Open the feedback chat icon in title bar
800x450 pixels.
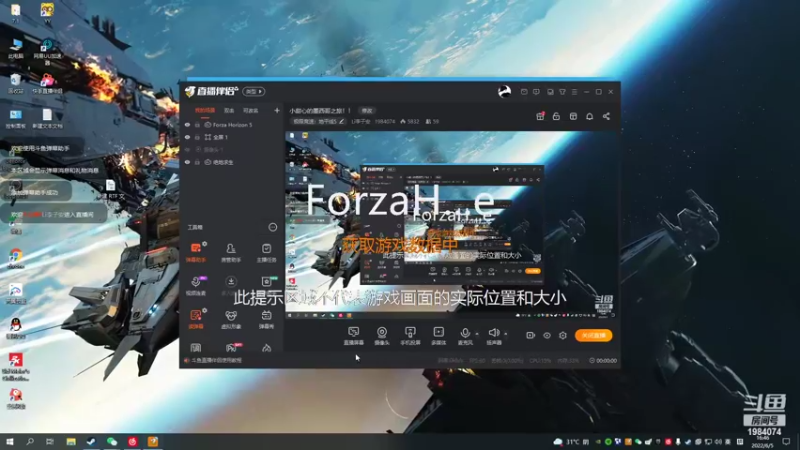[536, 92]
